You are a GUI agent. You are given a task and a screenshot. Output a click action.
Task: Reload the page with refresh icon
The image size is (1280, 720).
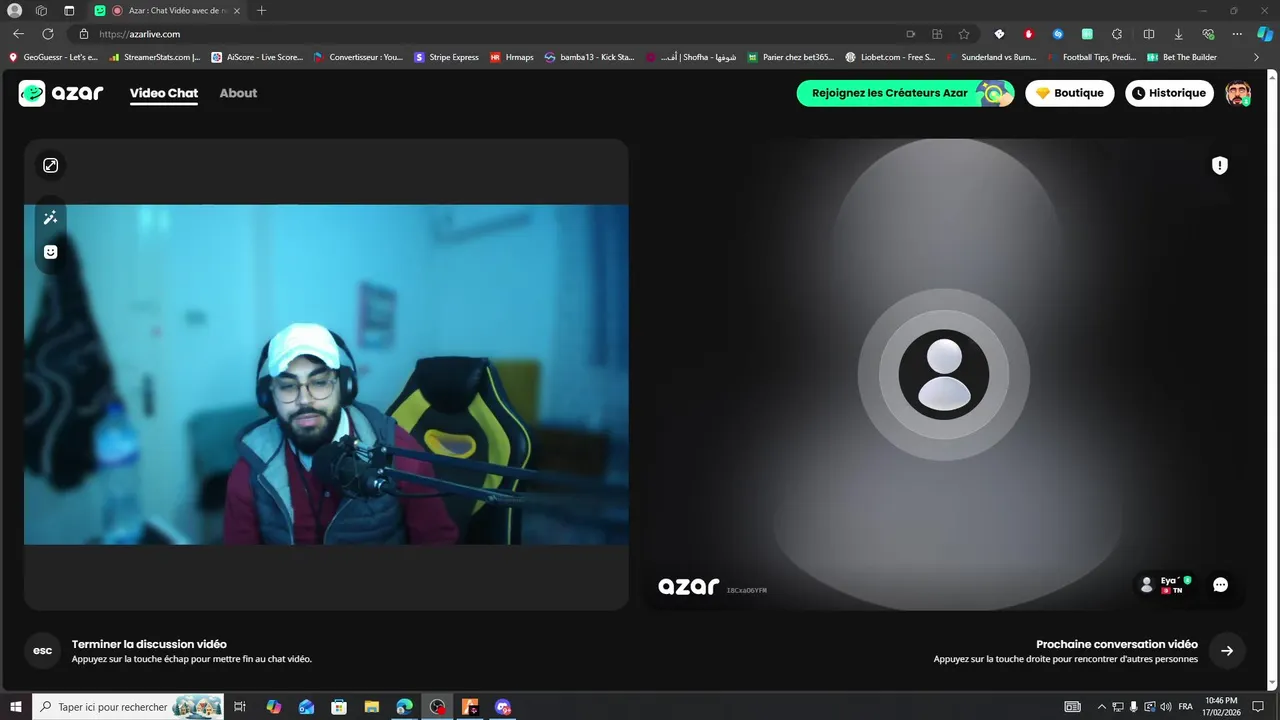[47, 34]
